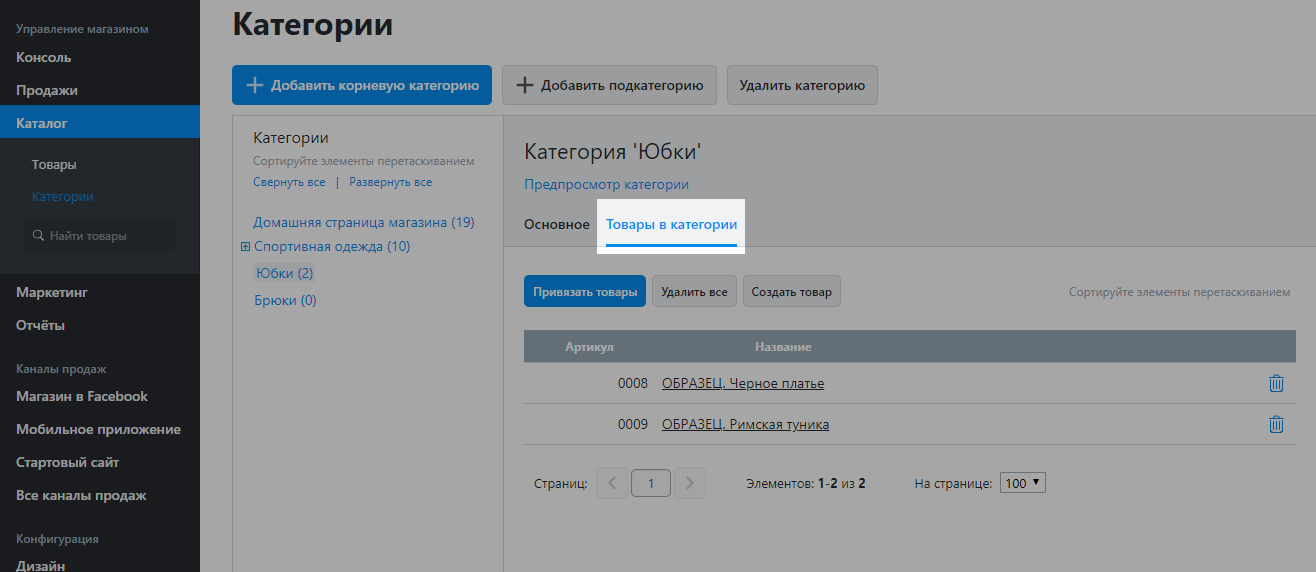Select the Брюки category in tree
The image size is (1316, 572).
coord(284,300)
